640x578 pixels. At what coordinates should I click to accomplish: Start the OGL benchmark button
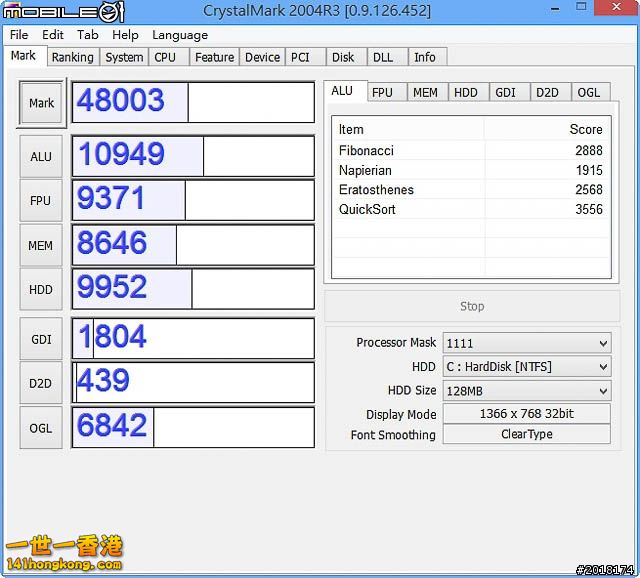pyautogui.click(x=41, y=427)
